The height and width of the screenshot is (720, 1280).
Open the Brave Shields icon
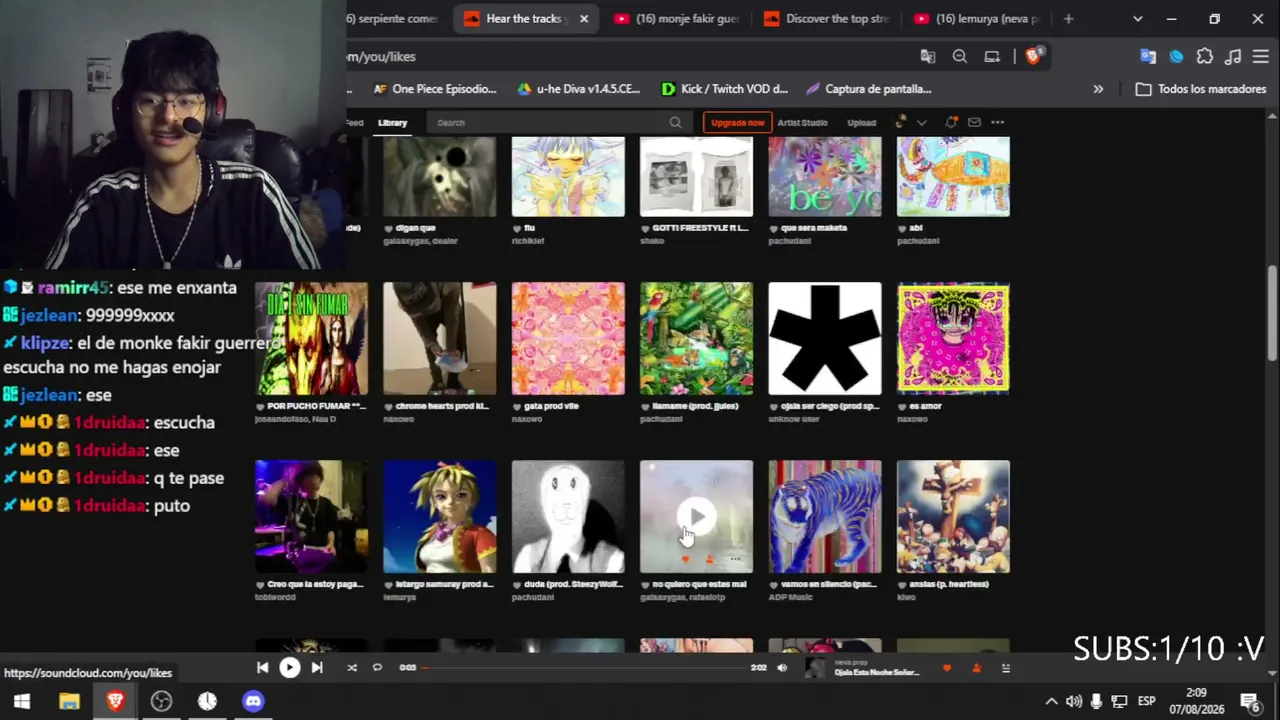[1034, 56]
